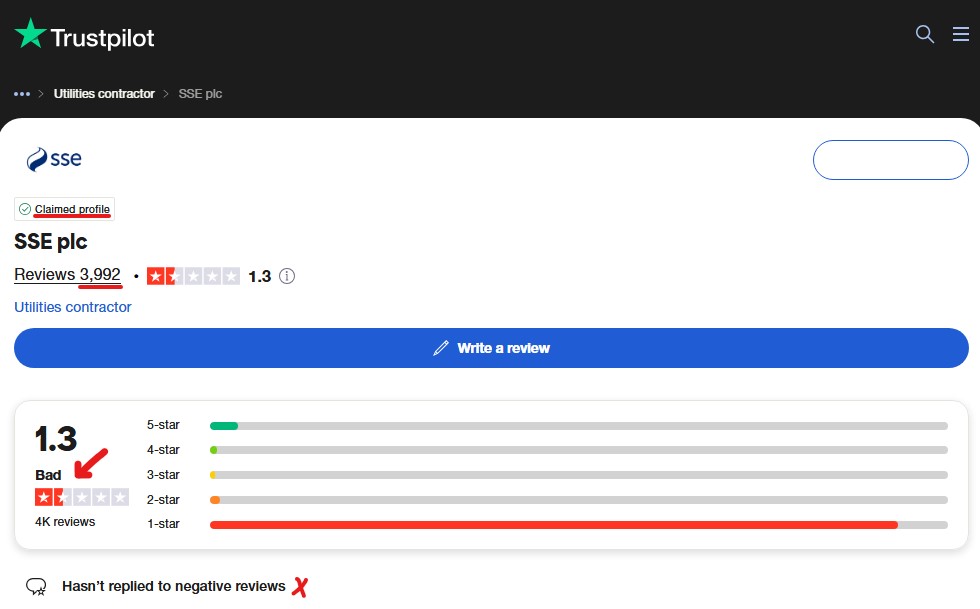Go to Utilities contractor breadcrumb
The width and height of the screenshot is (980, 609).
click(104, 94)
